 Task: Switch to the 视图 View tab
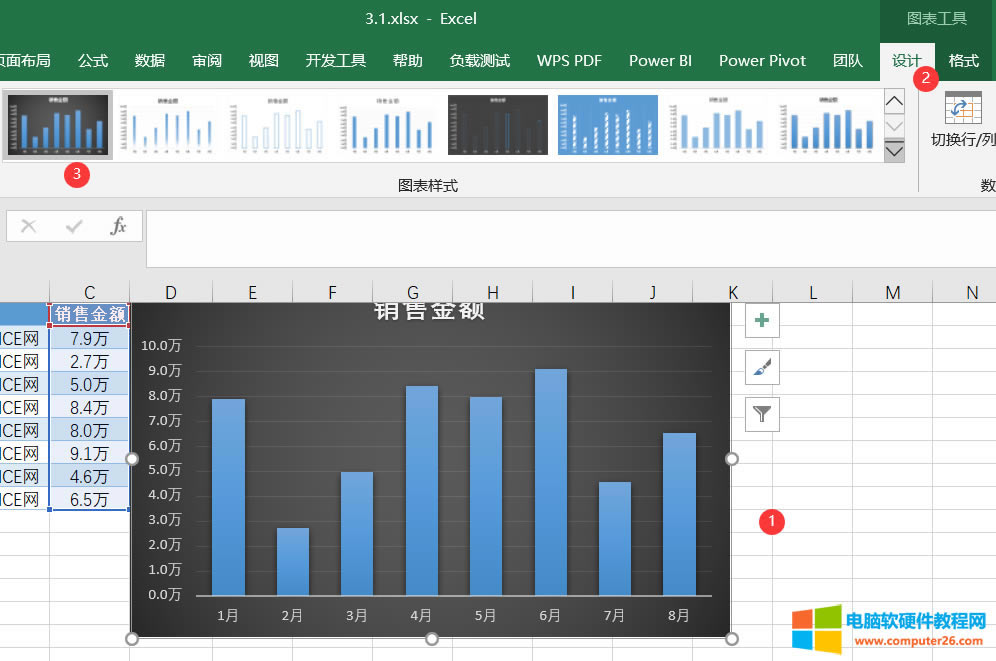point(263,60)
